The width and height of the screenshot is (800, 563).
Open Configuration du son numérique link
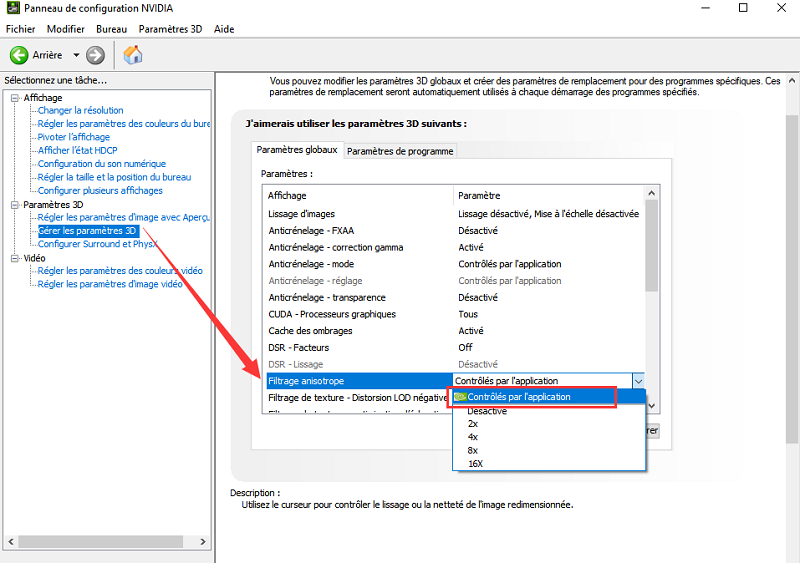pyautogui.click(x=102, y=163)
